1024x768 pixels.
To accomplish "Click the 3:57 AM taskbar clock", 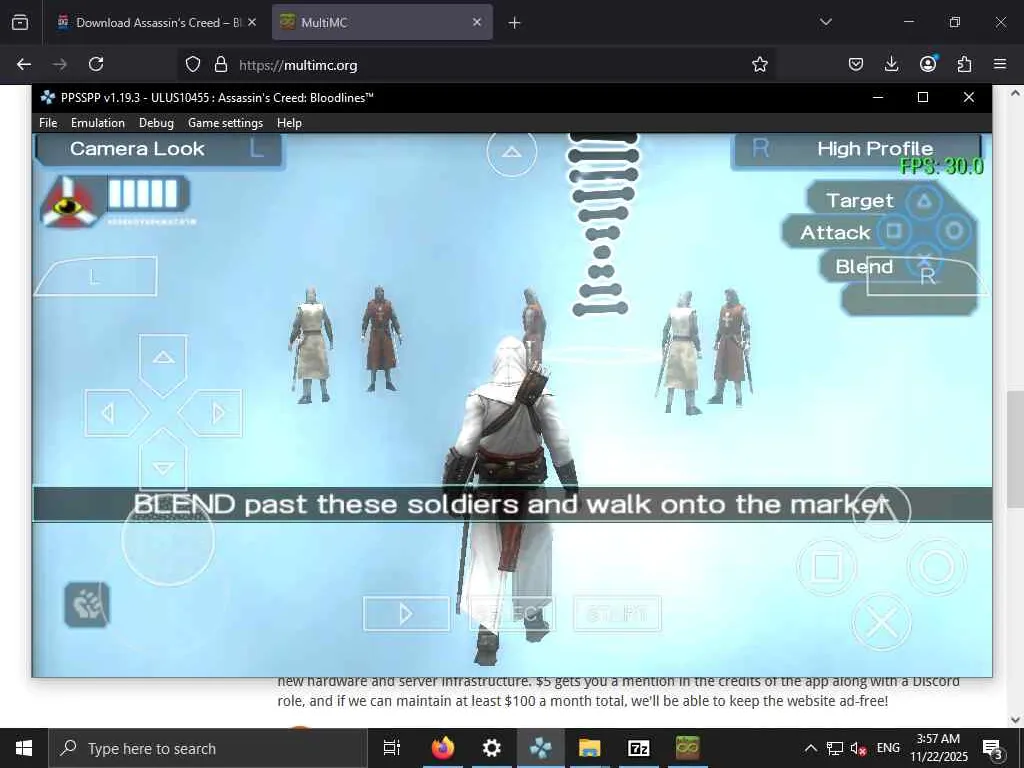I will click(x=938, y=748).
